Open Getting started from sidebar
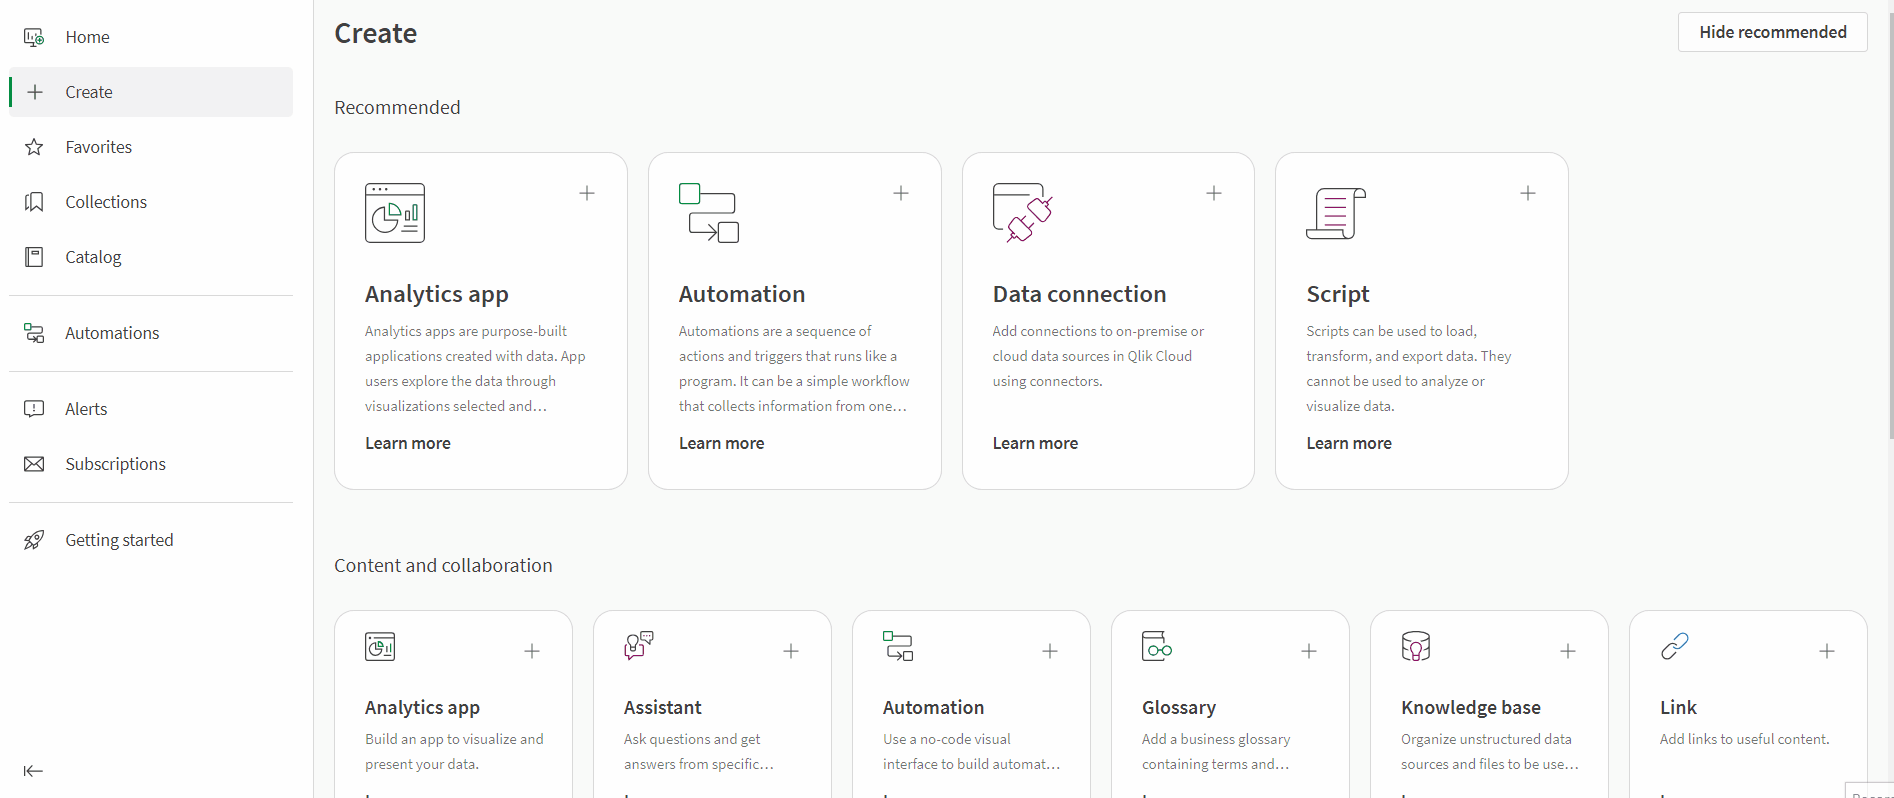 coord(151,540)
